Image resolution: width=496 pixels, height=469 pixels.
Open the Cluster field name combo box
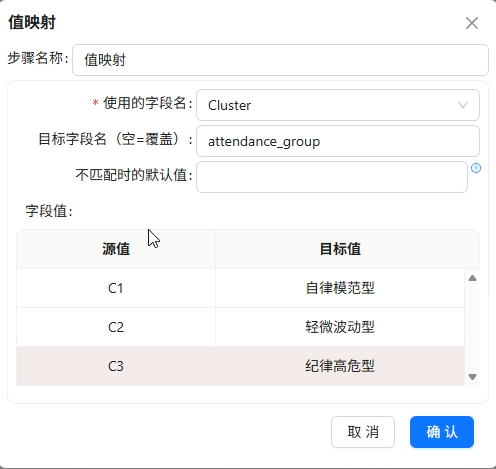click(x=338, y=105)
